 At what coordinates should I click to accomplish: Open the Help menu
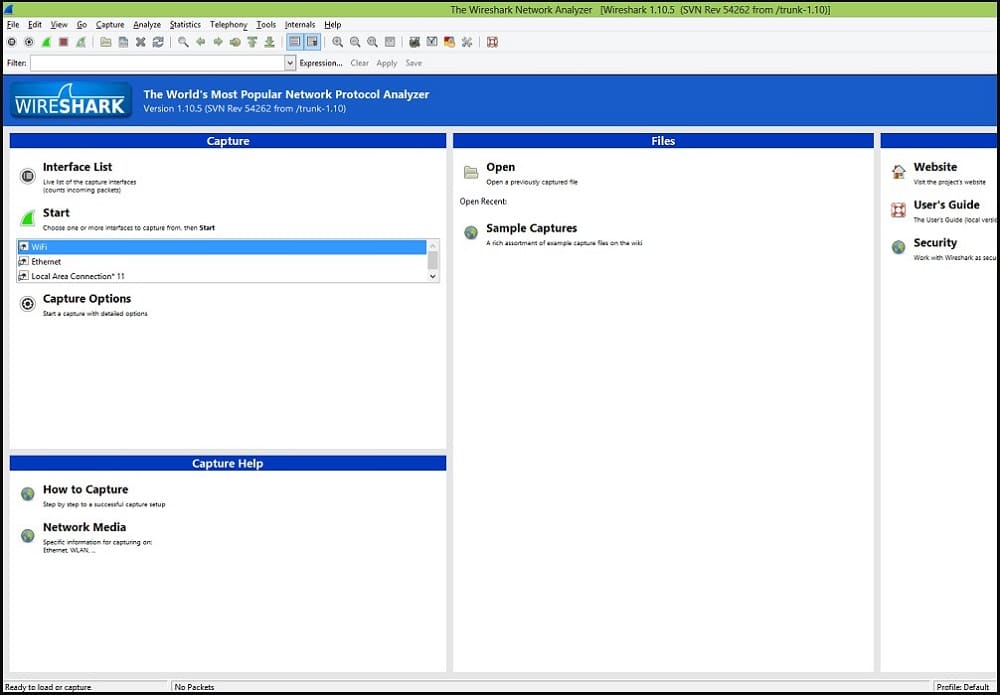click(333, 25)
